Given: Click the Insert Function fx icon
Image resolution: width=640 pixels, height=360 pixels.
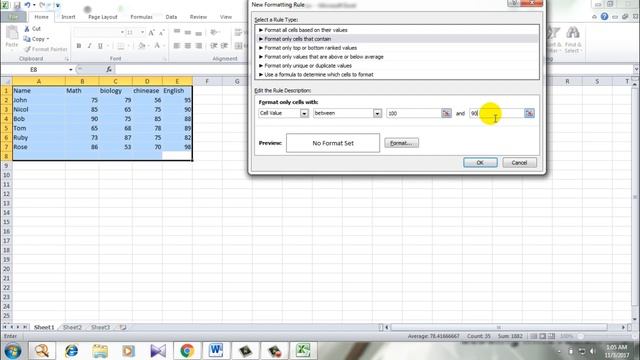Looking at the screenshot, I should click(109, 69).
